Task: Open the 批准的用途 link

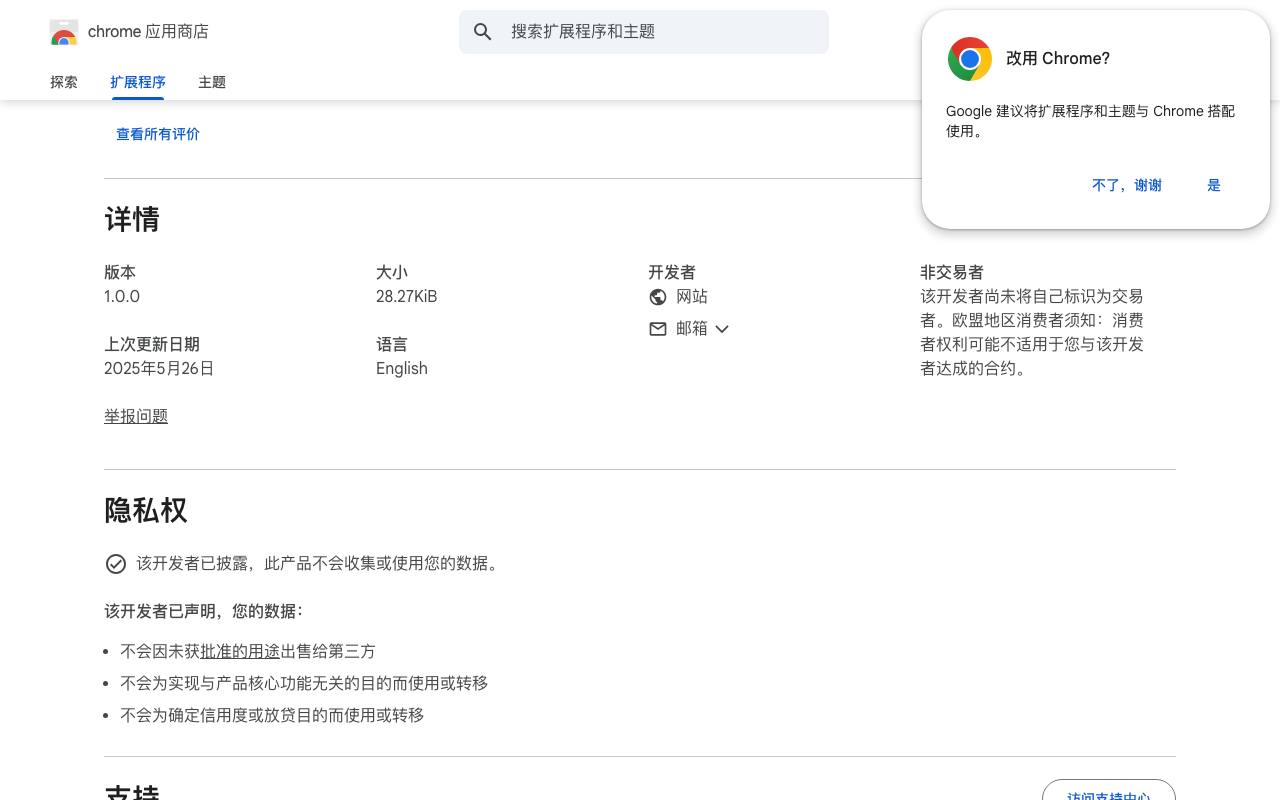Action: tap(240, 651)
